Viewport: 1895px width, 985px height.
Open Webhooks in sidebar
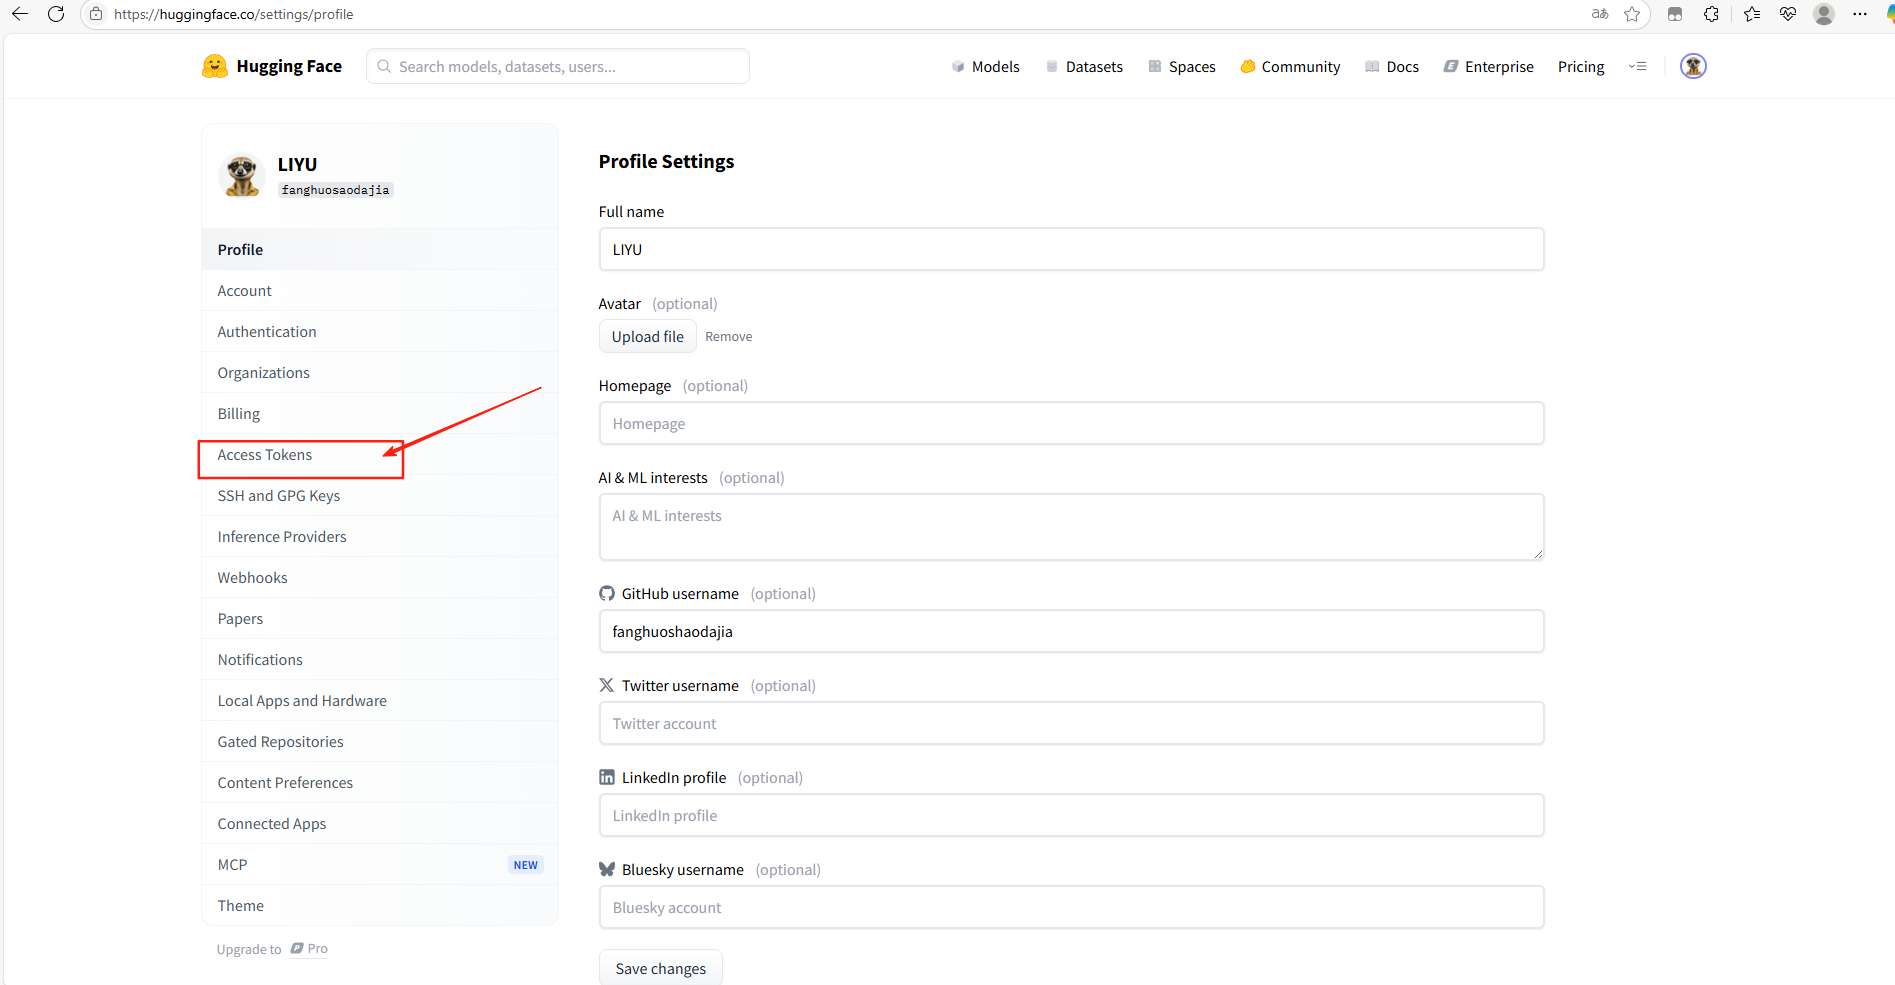380,577
